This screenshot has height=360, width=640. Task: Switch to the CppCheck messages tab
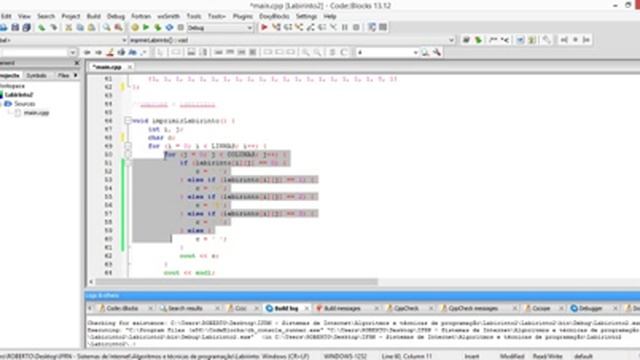(x=473, y=308)
